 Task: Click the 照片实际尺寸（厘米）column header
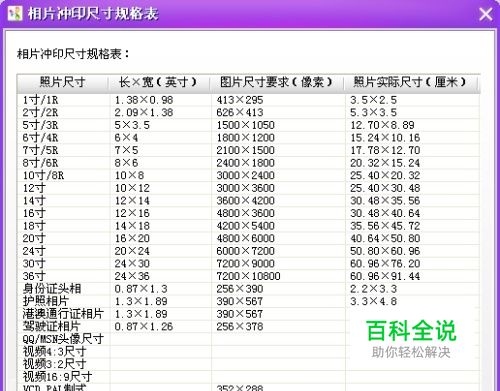[411, 82]
